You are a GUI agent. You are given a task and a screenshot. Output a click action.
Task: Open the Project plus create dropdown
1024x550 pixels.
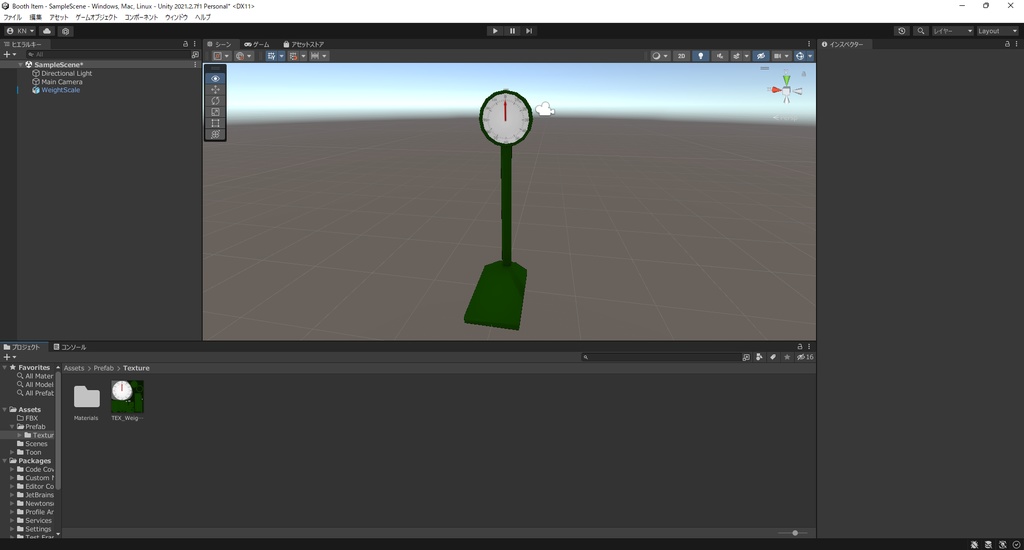click(10, 357)
